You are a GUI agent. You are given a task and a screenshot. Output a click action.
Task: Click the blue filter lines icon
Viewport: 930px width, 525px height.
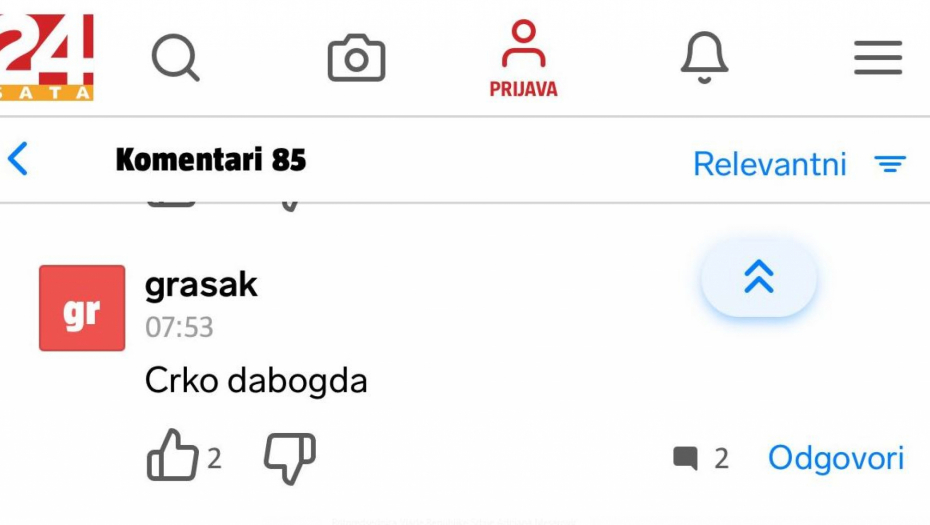[x=890, y=164]
